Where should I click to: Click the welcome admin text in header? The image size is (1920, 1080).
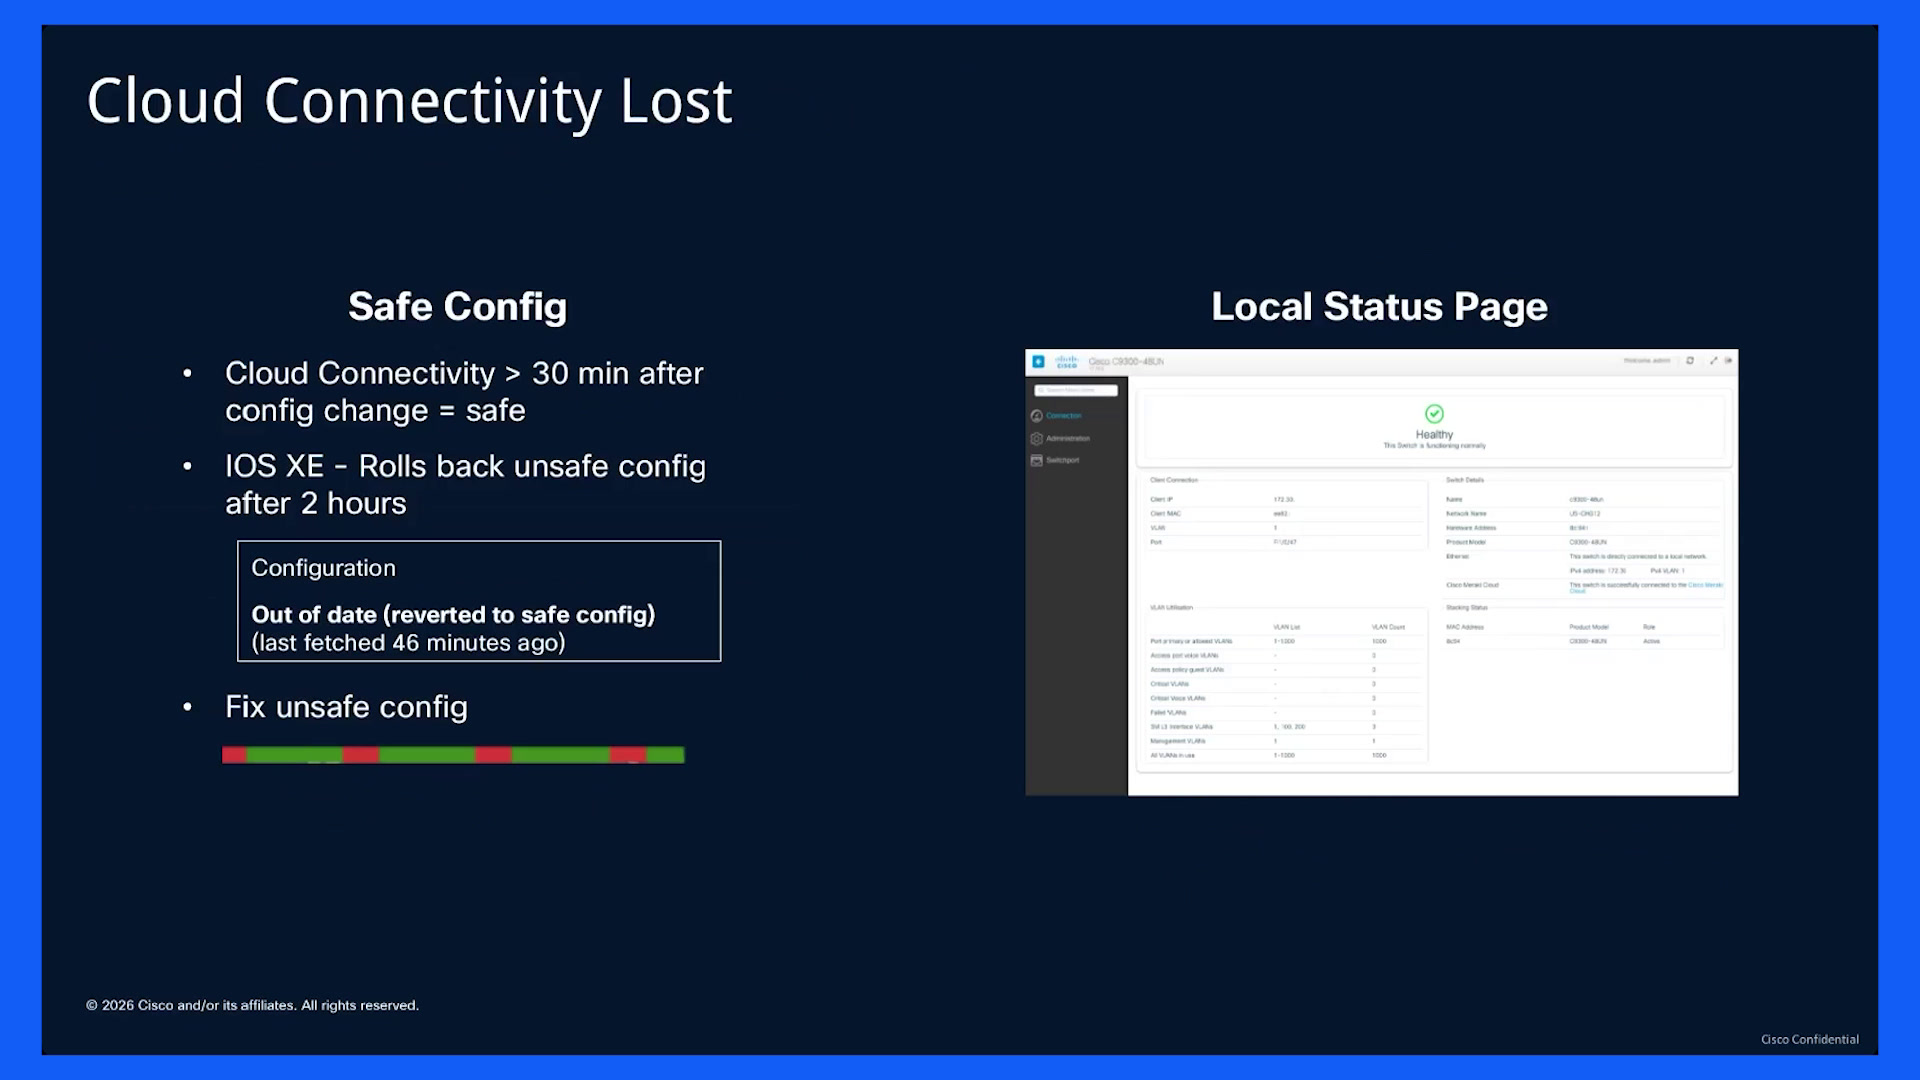(x=1647, y=361)
